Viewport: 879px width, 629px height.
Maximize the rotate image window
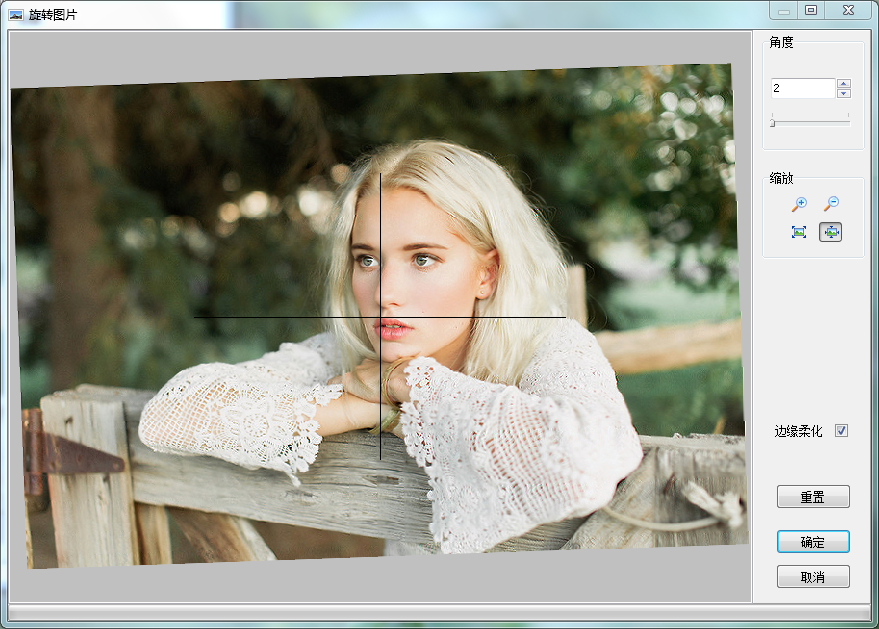(x=811, y=11)
